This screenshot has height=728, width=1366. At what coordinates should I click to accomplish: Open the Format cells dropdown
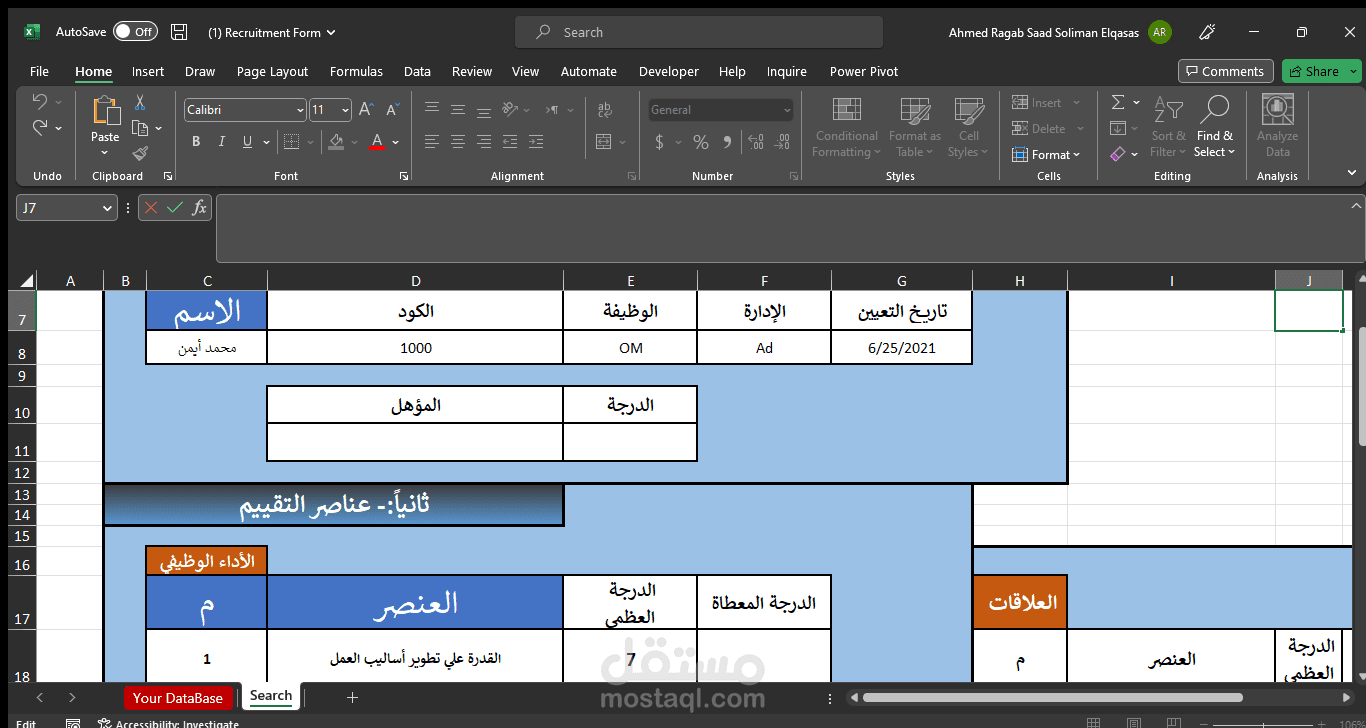1047,155
